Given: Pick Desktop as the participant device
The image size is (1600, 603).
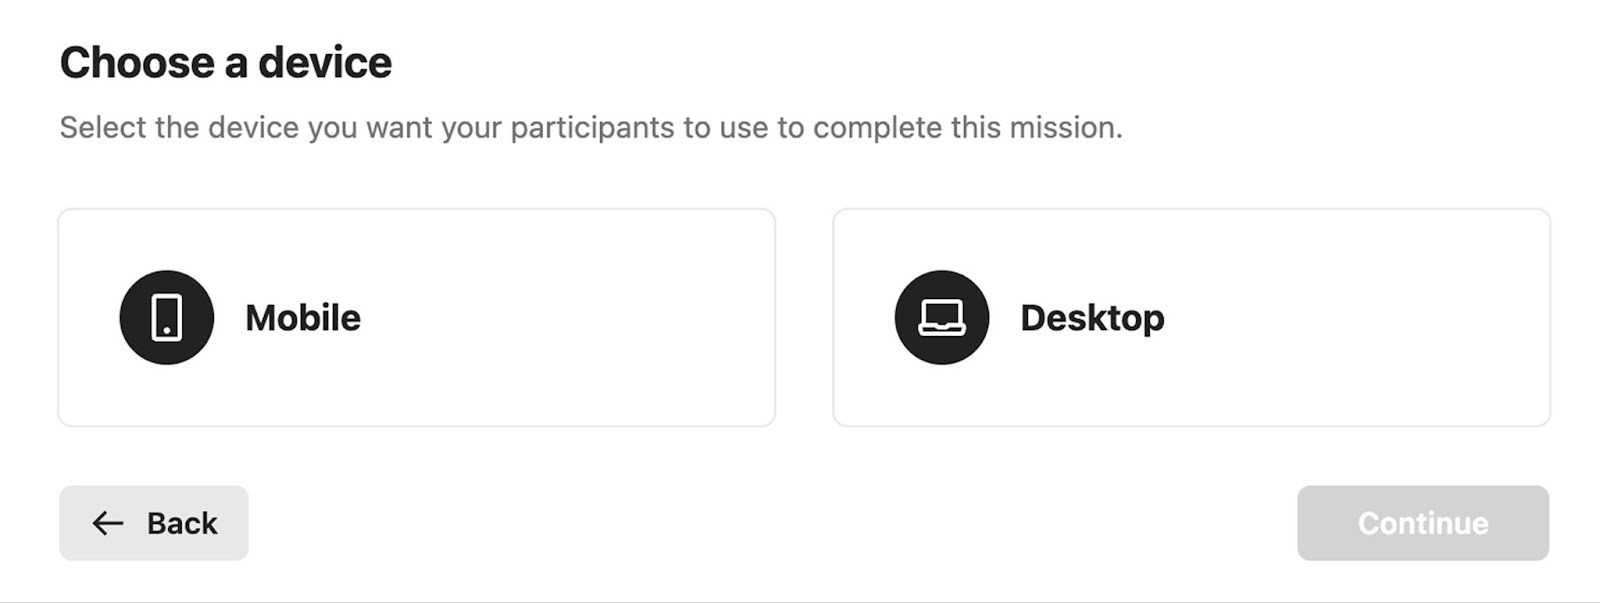Looking at the screenshot, I should (1191, 318).
